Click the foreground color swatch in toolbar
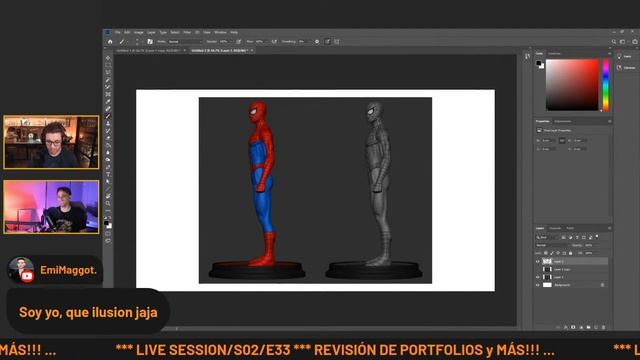Screen dimensions: 640x360 (107, 222)
